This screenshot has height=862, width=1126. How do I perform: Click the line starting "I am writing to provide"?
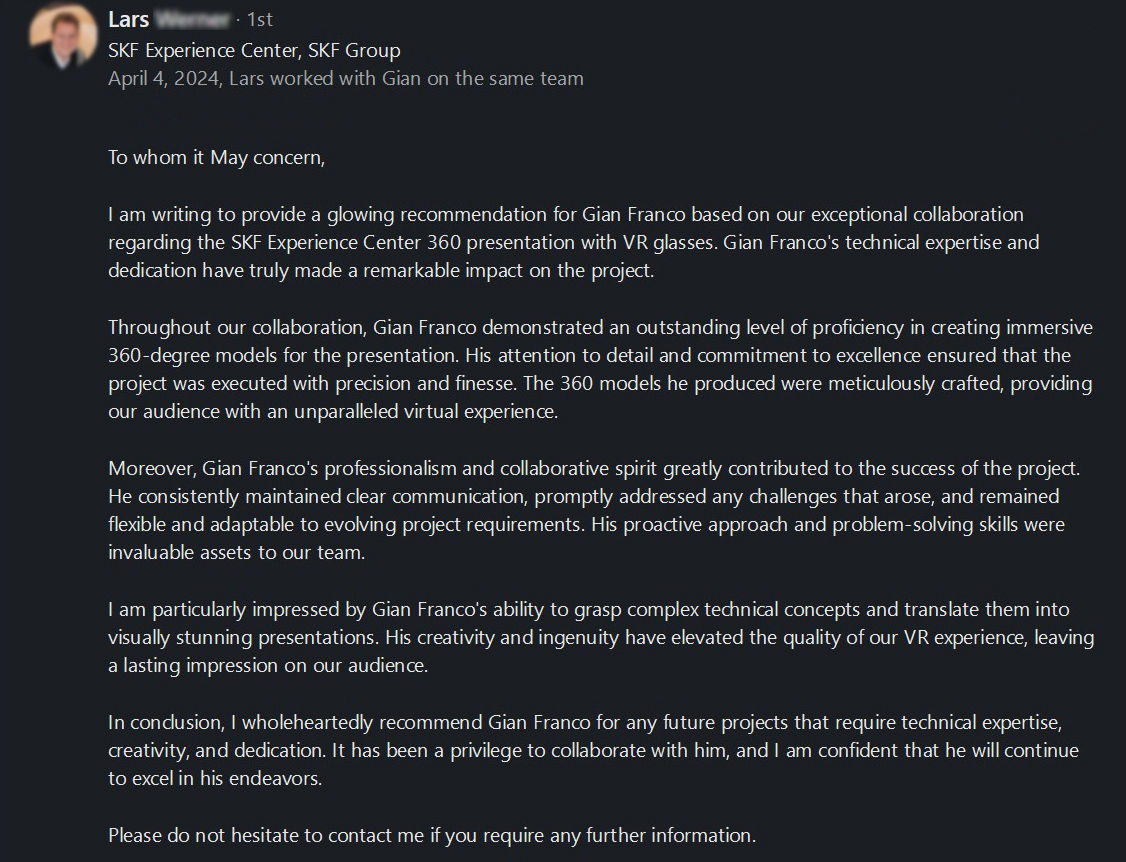[566, 214]
